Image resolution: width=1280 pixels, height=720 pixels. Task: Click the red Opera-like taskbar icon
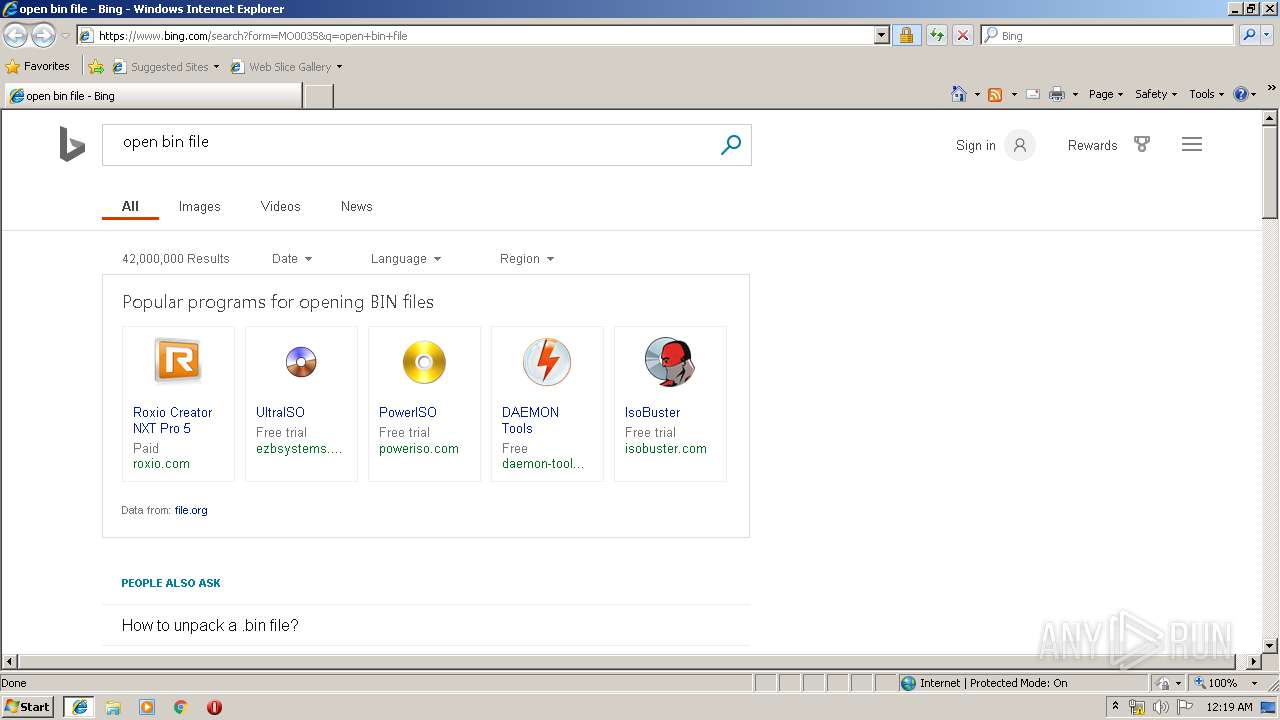[x=214, y=707]
